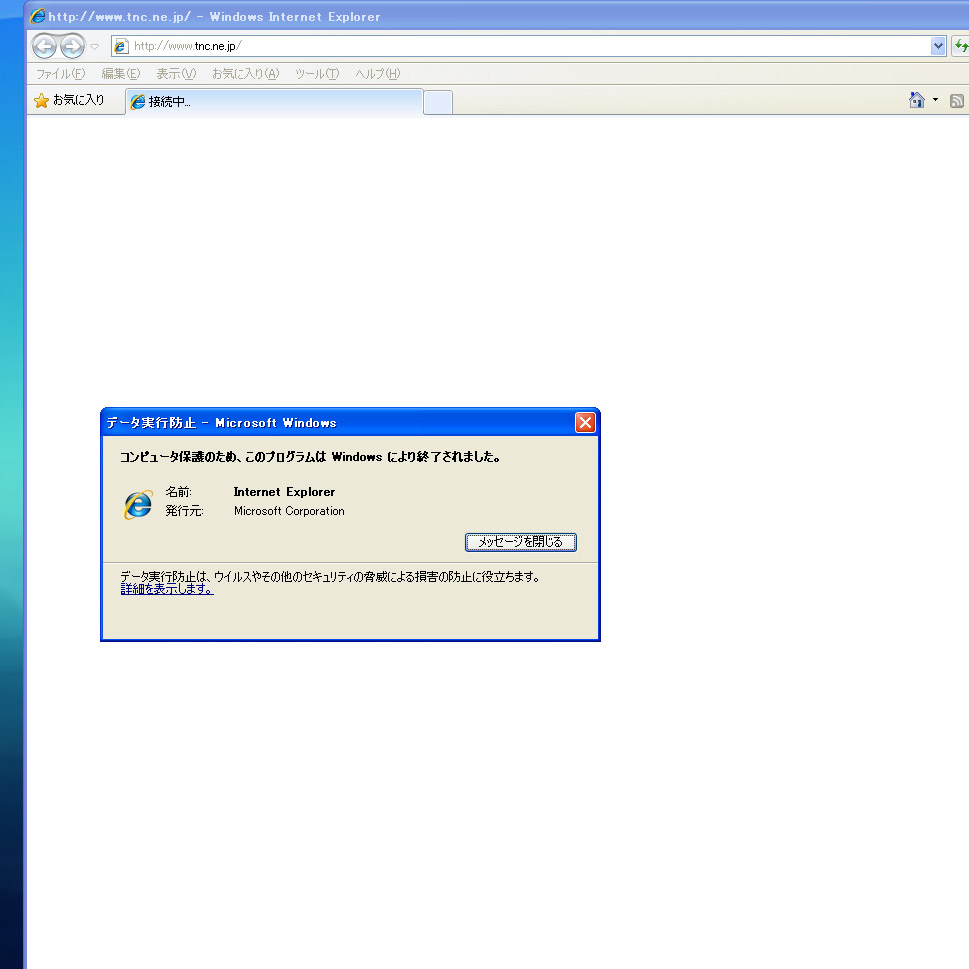969x969 pixels.
Task: Open the 表示(V) menu
Action: (176, 74)
